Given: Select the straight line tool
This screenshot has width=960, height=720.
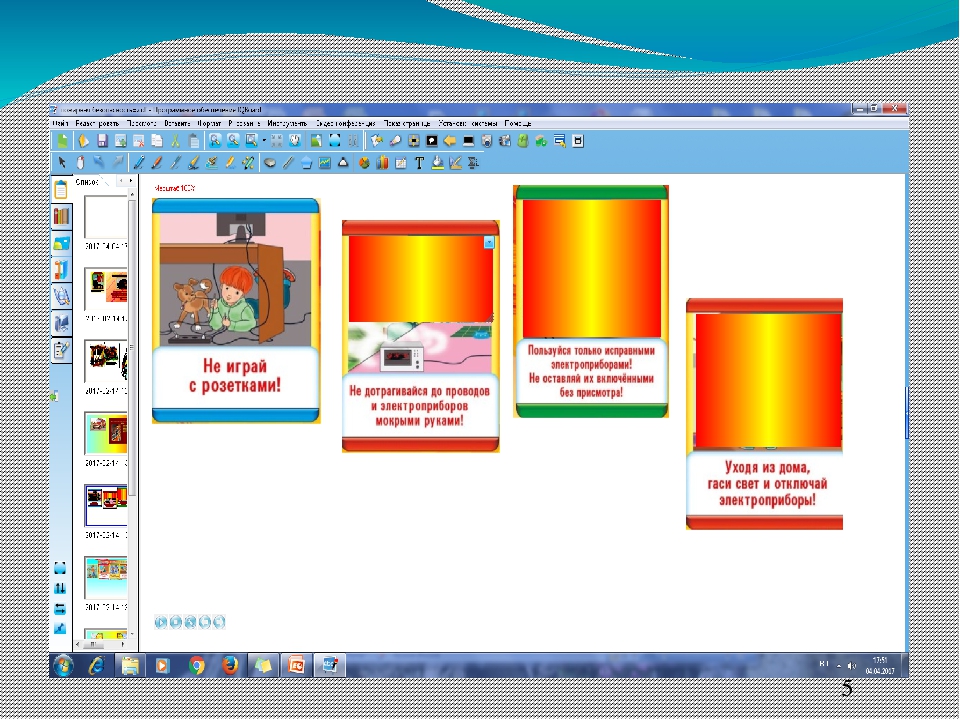Looking at the screenshot, I should 288,162.
